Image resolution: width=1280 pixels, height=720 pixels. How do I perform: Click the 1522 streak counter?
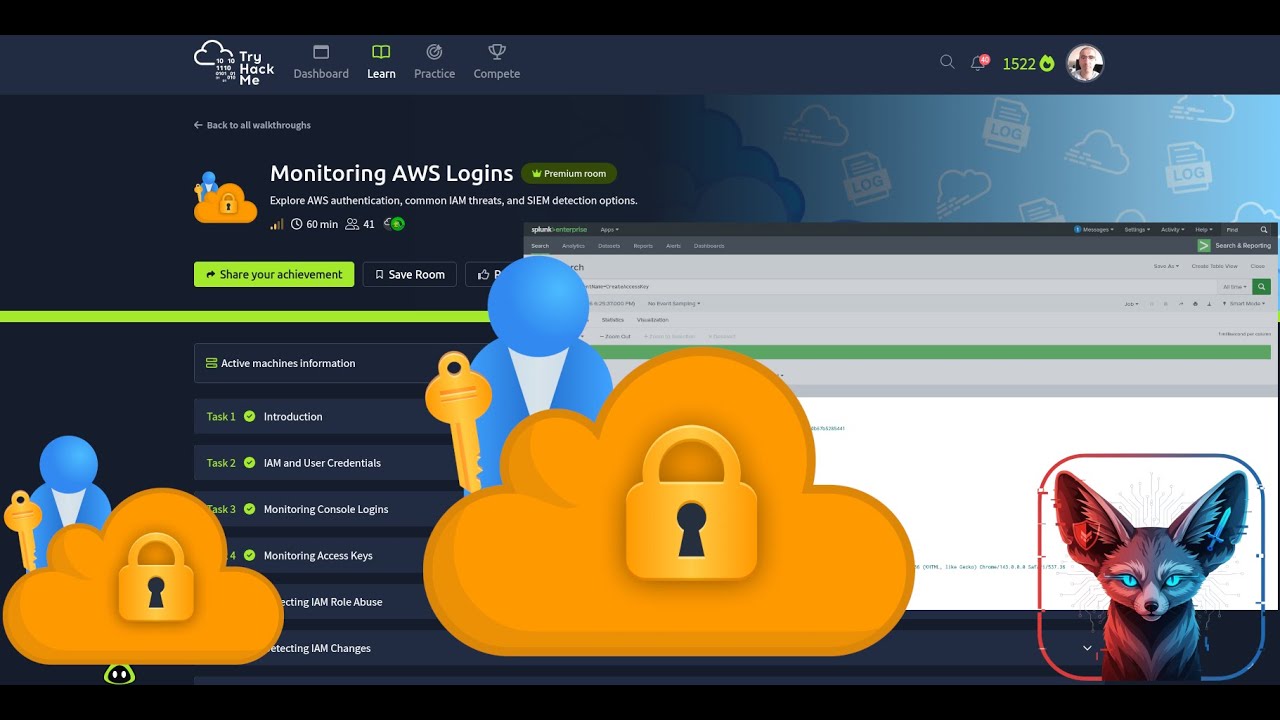click(1028, 64)
